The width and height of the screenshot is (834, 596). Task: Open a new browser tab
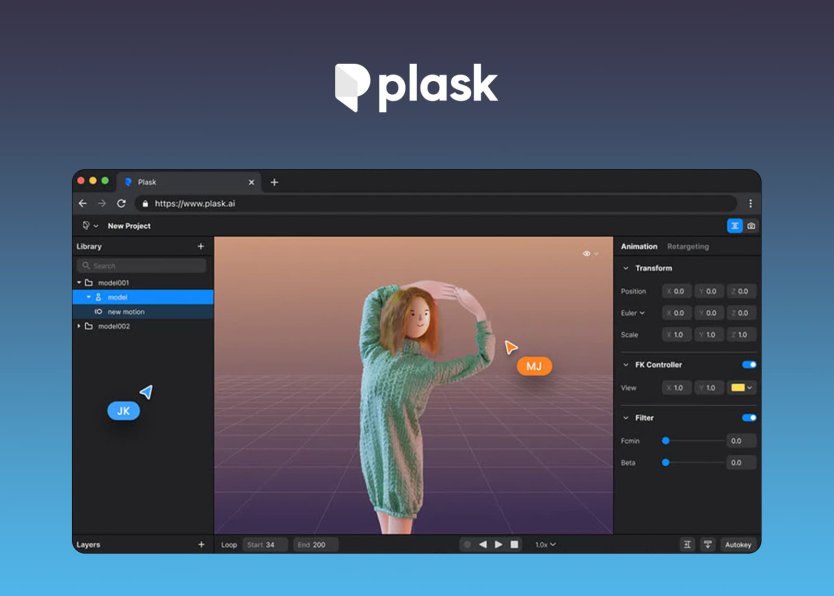274,182
